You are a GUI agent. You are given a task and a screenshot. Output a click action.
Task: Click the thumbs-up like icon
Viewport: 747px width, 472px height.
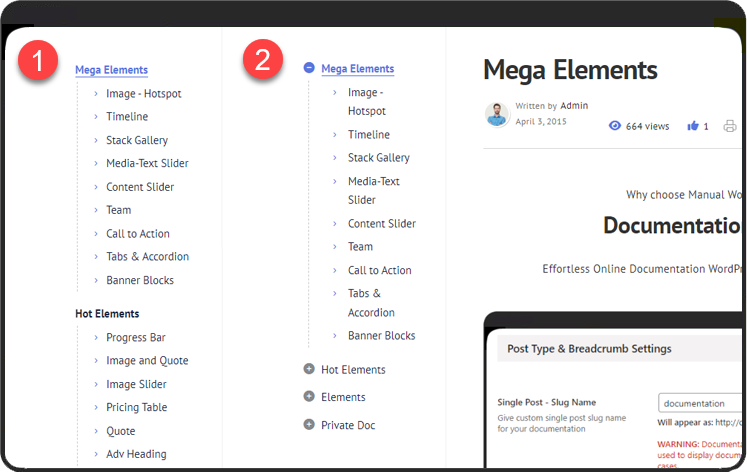tap(693, 126)
